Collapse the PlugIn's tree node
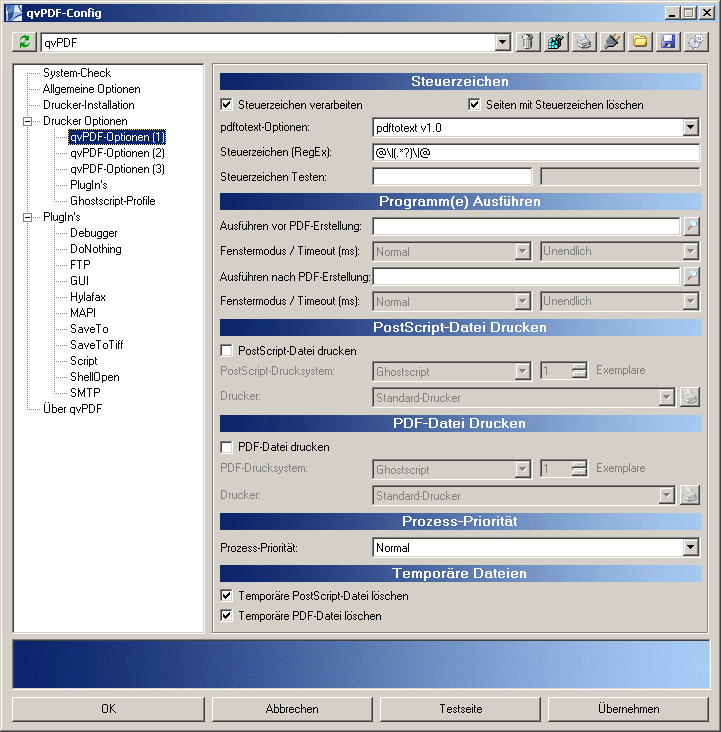Viewport: 721px width, 732px height. [28, 217]
